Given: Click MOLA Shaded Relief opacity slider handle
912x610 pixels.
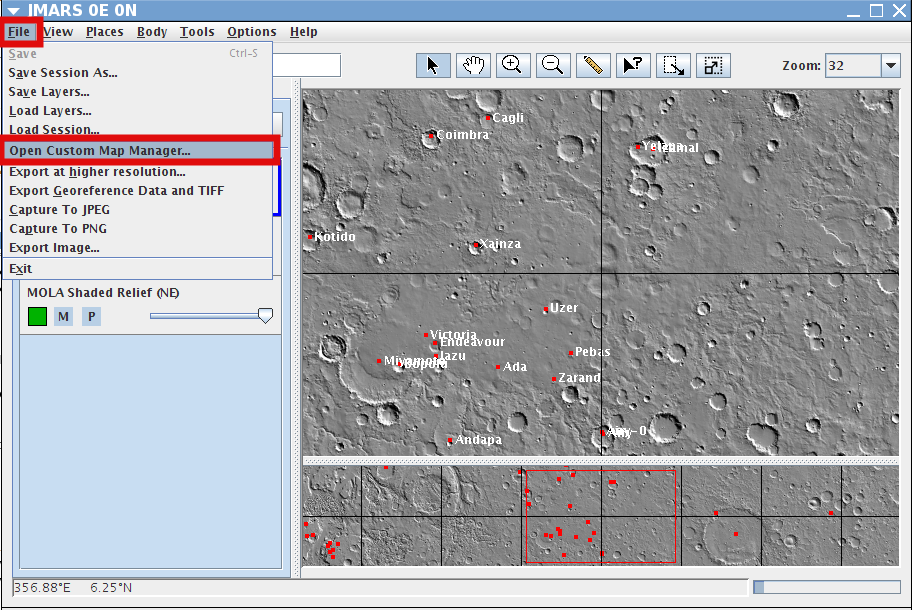Looking at the screenshot, I should click(265, 316).
